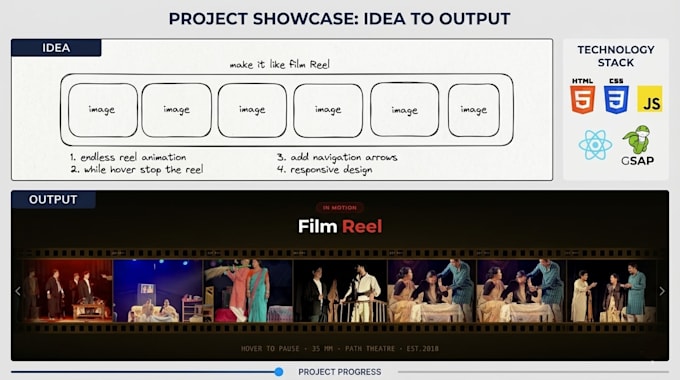Click the GSAP mascot logo
The width and height of the screenshot is (680, 380).
click(x=637, y=145)
